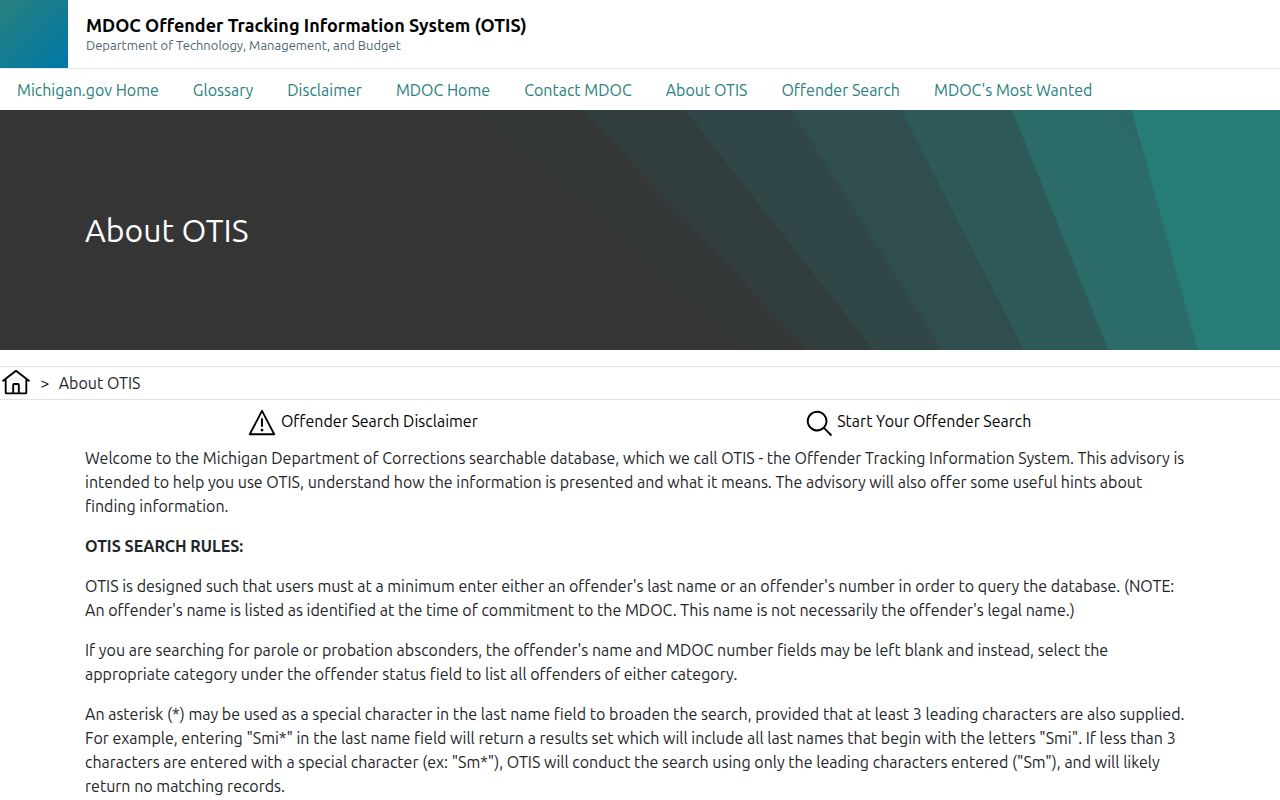Click the paragraph about parole or probation absconders

point(596,662)
